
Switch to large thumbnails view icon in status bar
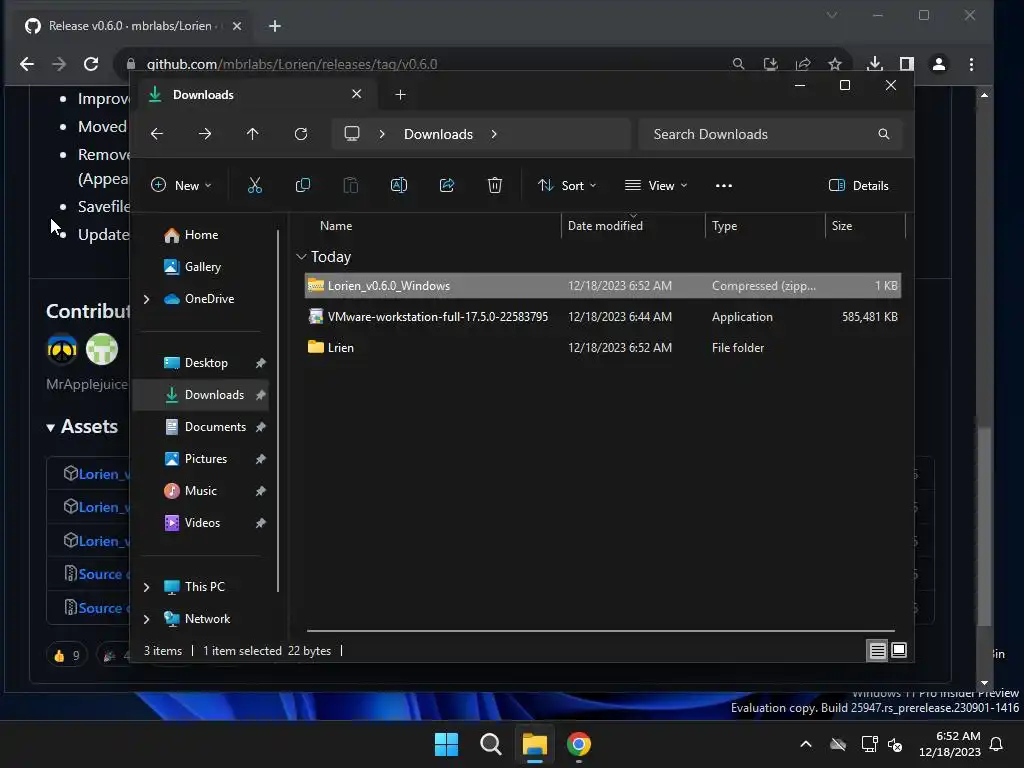point(899,650)
